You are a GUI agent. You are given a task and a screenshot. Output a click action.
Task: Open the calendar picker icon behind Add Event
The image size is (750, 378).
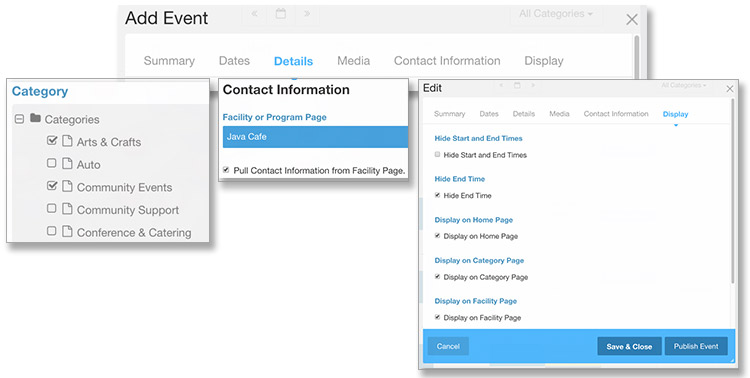281,13
